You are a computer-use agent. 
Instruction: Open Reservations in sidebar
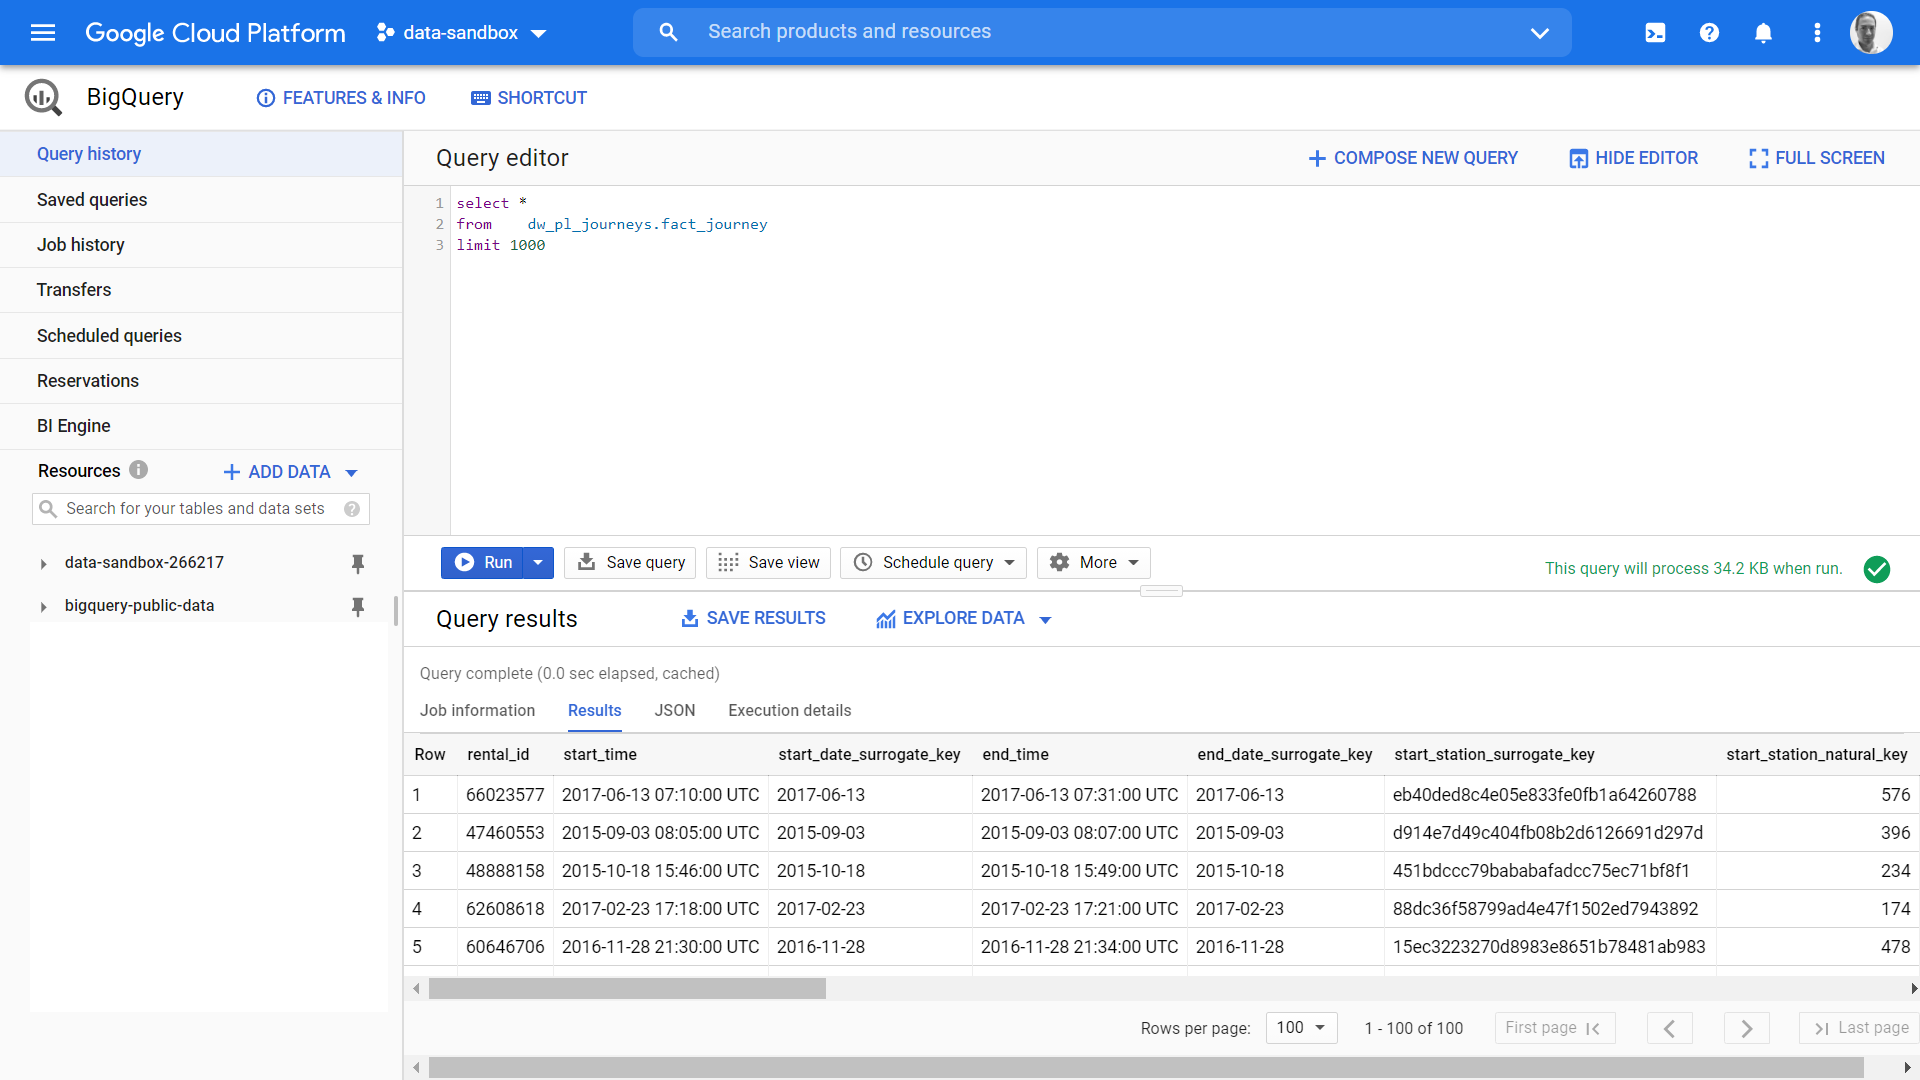[201, 381]
